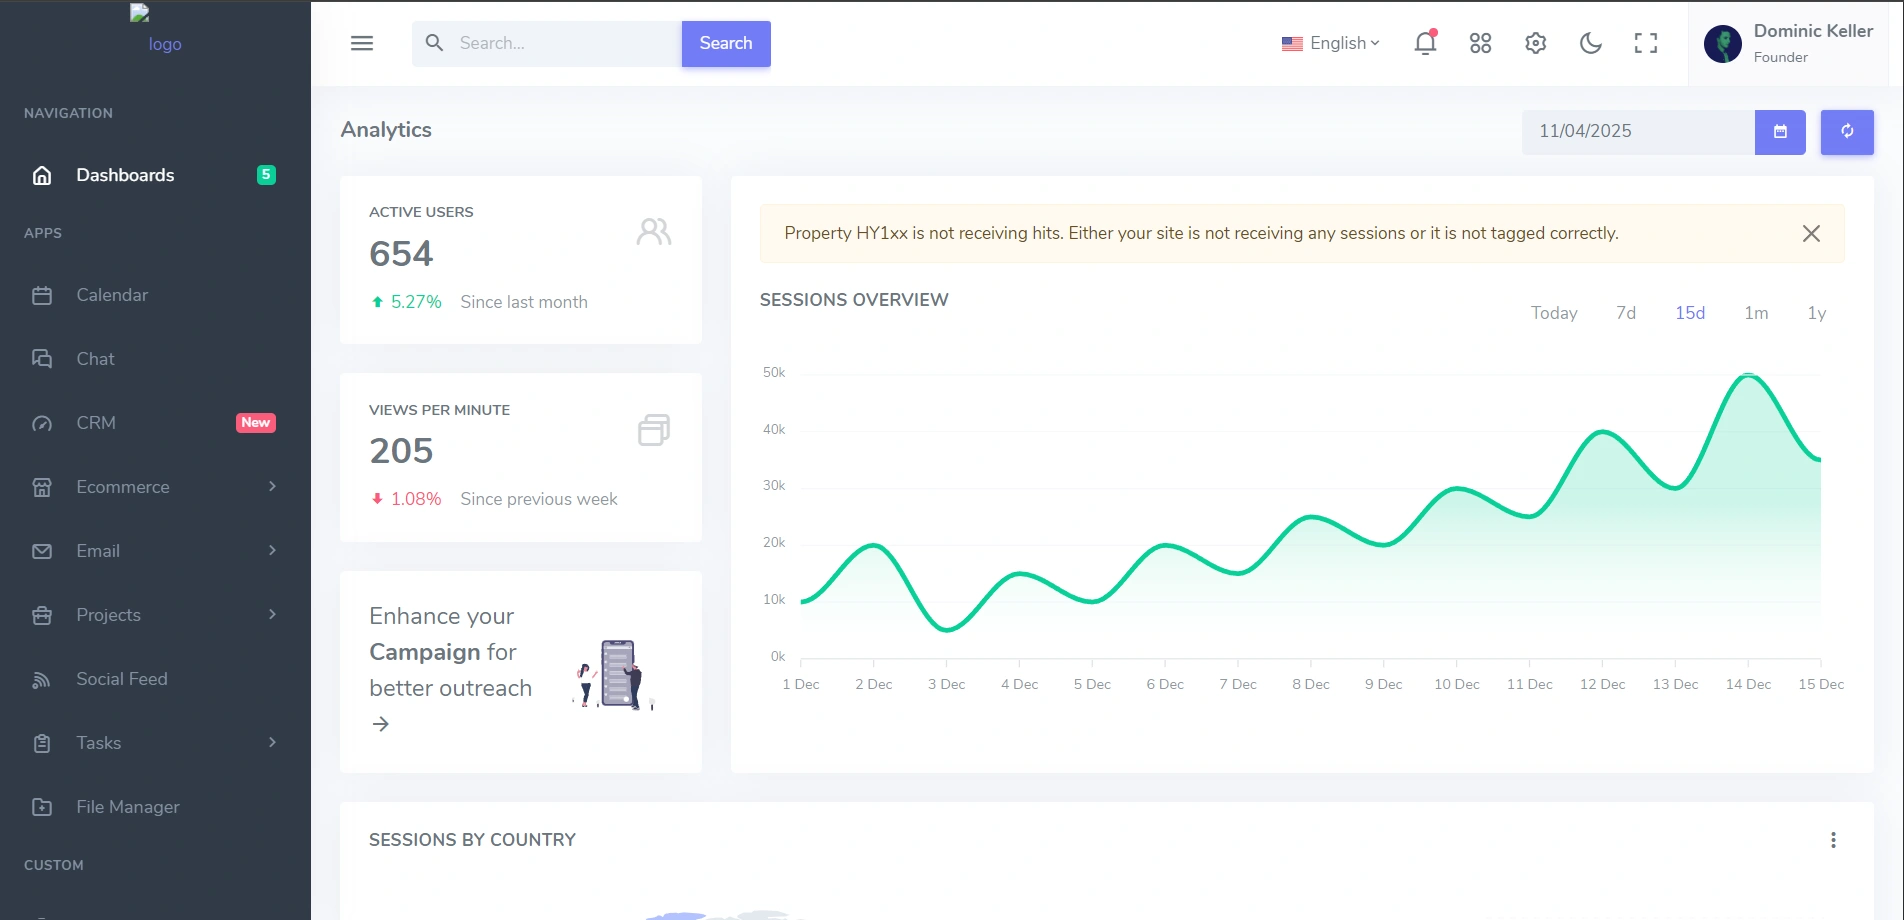
Task: Open the apps grid menu
Action: (1480, 43)
